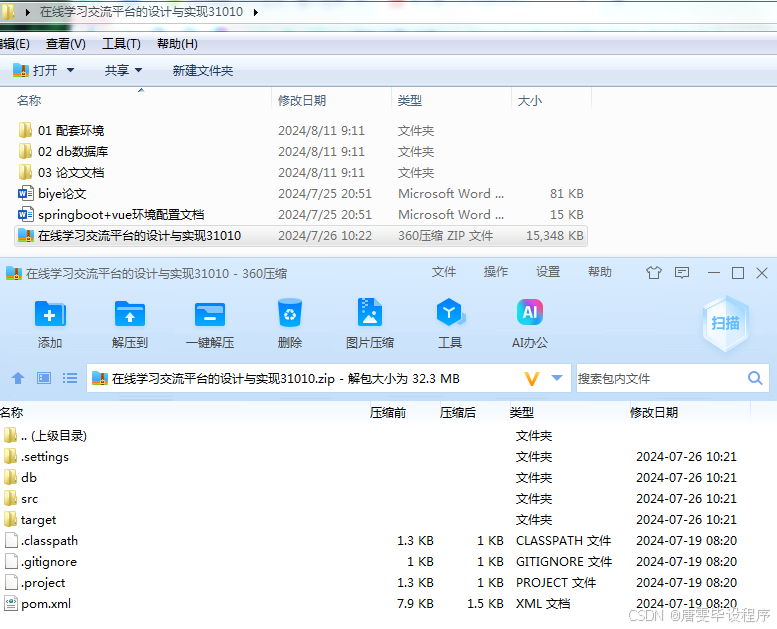Sort Explorer files by 修改日期 column
The width and height of the screenshot is (777, 629).
tap(302, 101)
